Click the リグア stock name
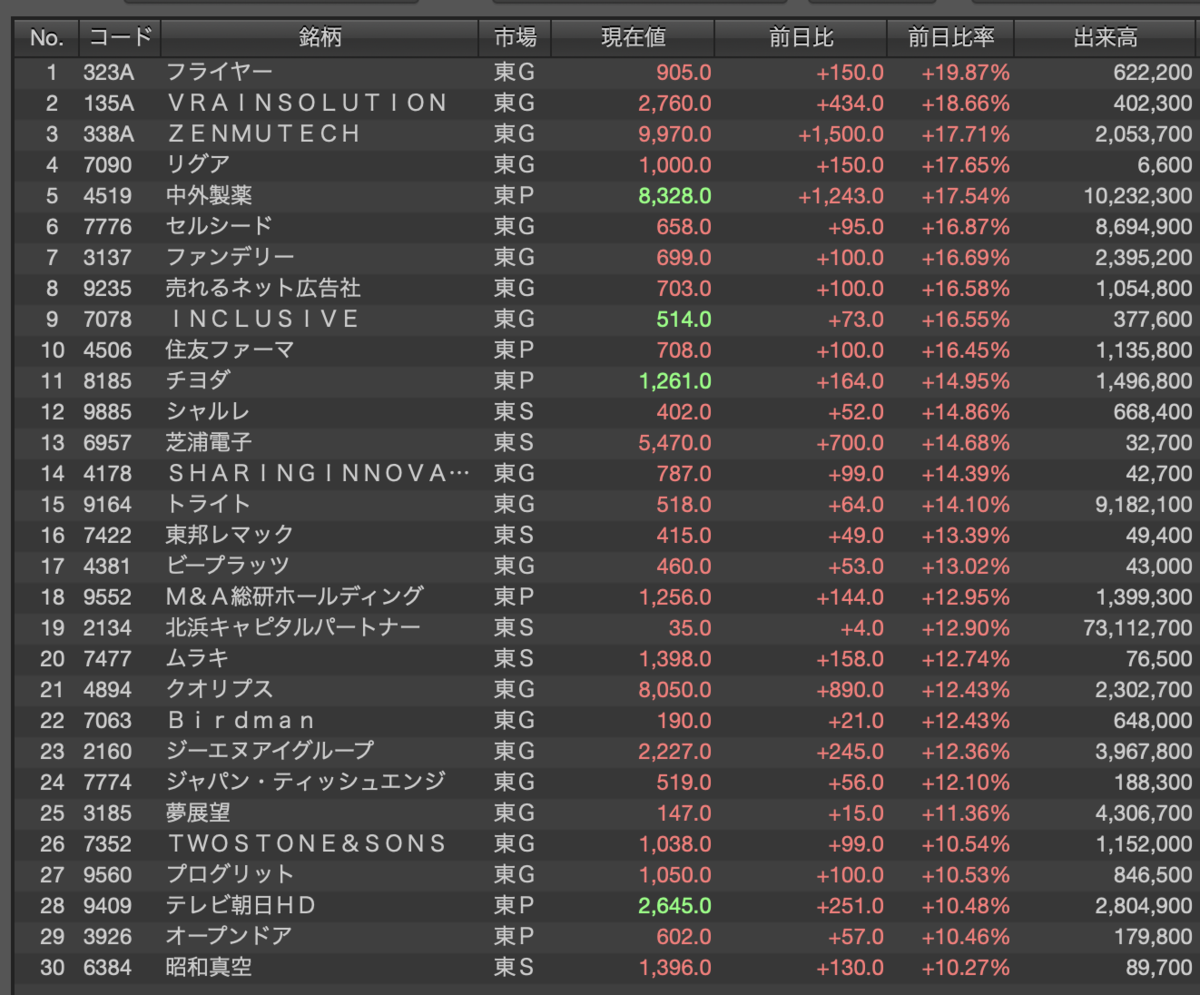Screen dimensions: 1200x995 198,165
